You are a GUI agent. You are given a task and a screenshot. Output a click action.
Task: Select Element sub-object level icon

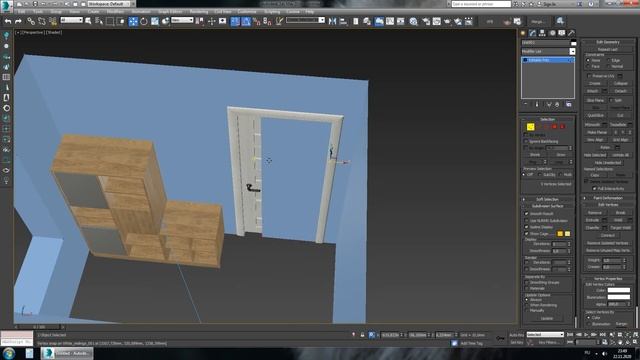[x=562, y=127]
